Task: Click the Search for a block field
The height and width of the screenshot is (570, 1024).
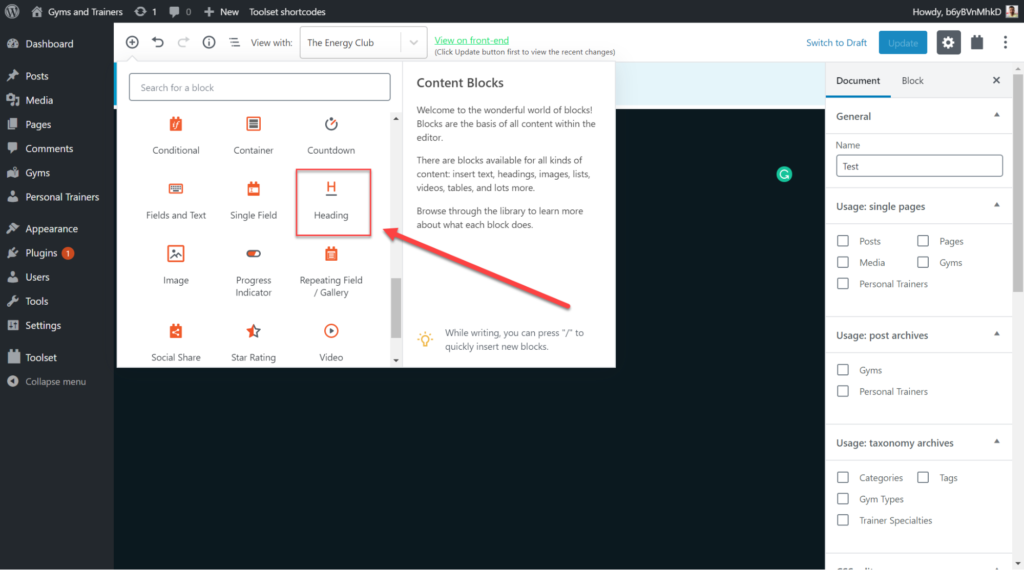Action: (260, 87)
